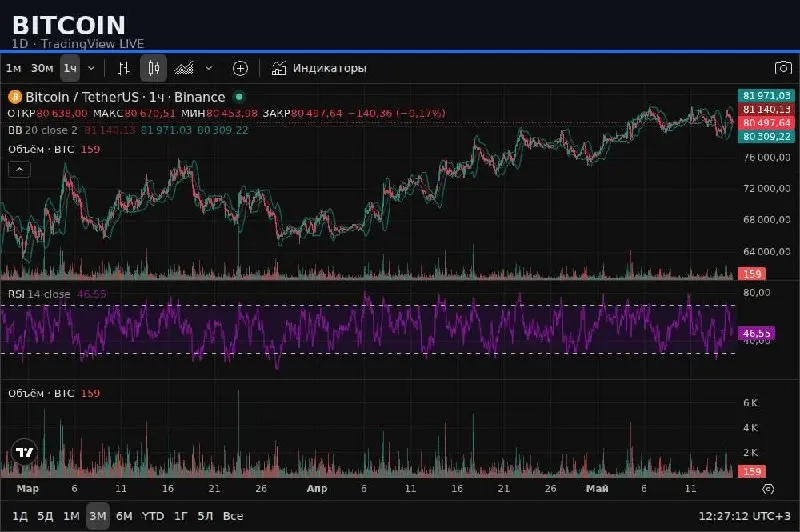Select the 6М date range
This screenshot has height=532, width=800.
point(124,516)
